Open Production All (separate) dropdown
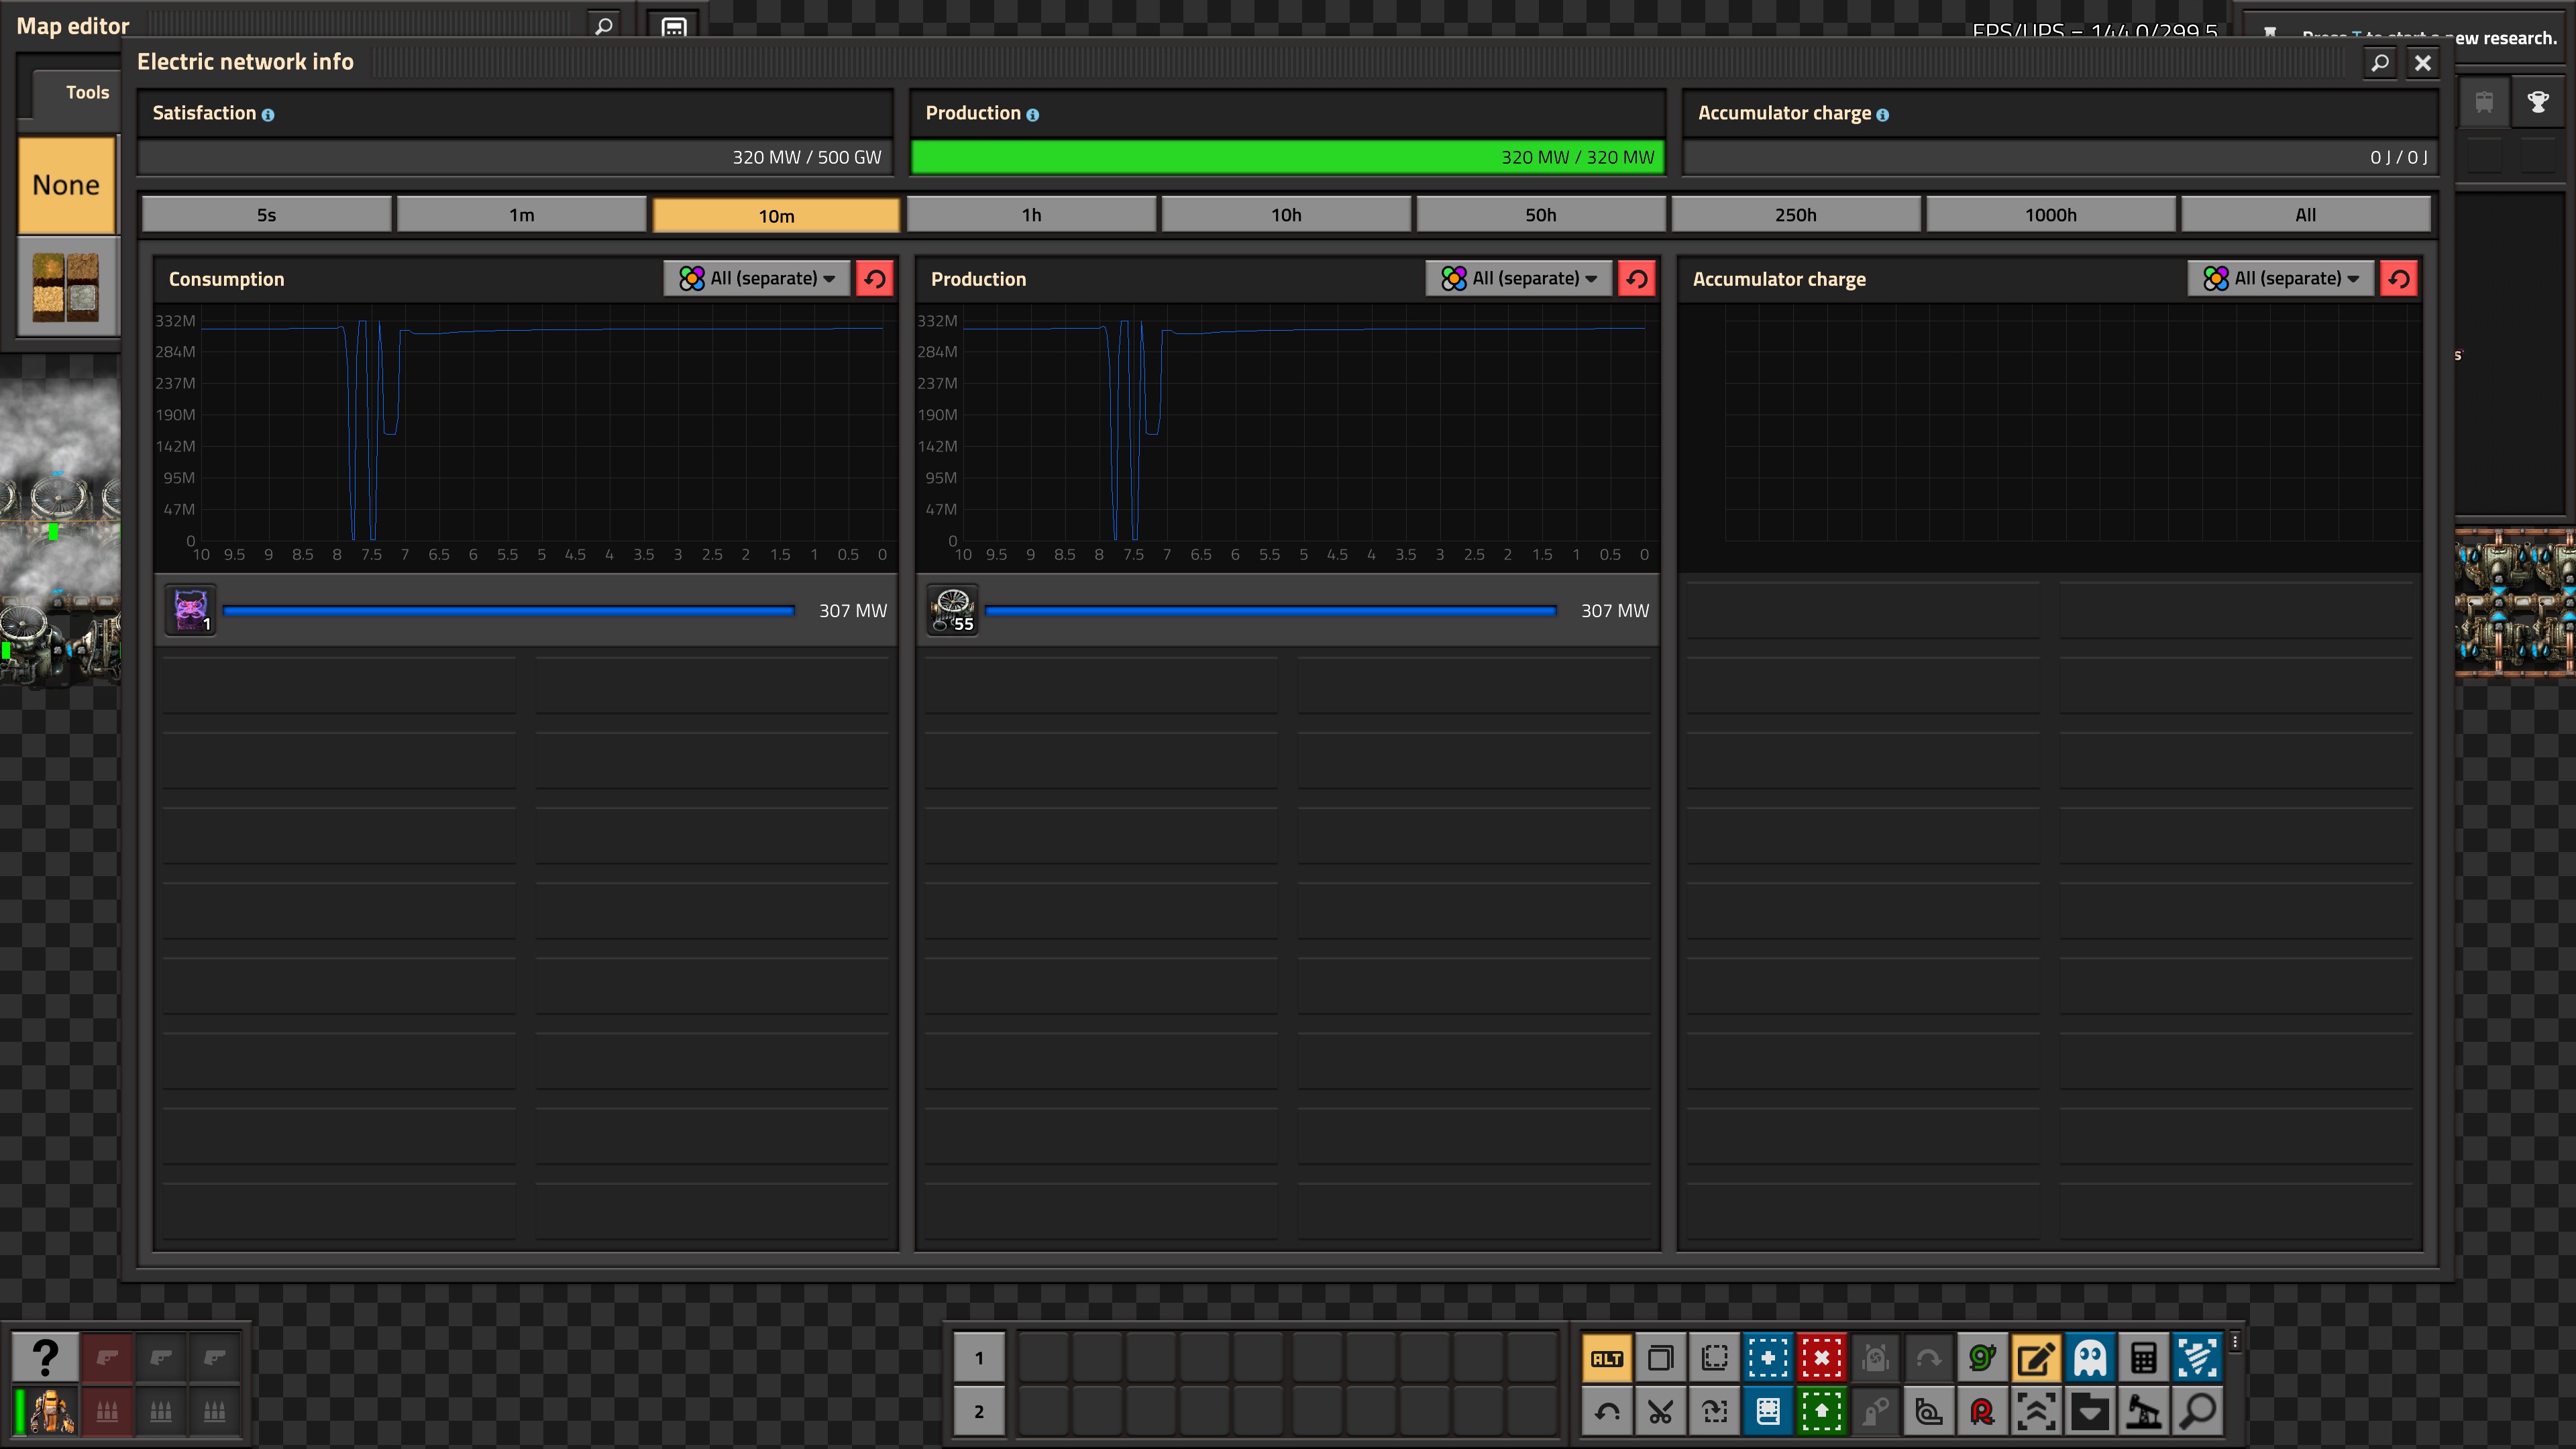 (1519, 278)
